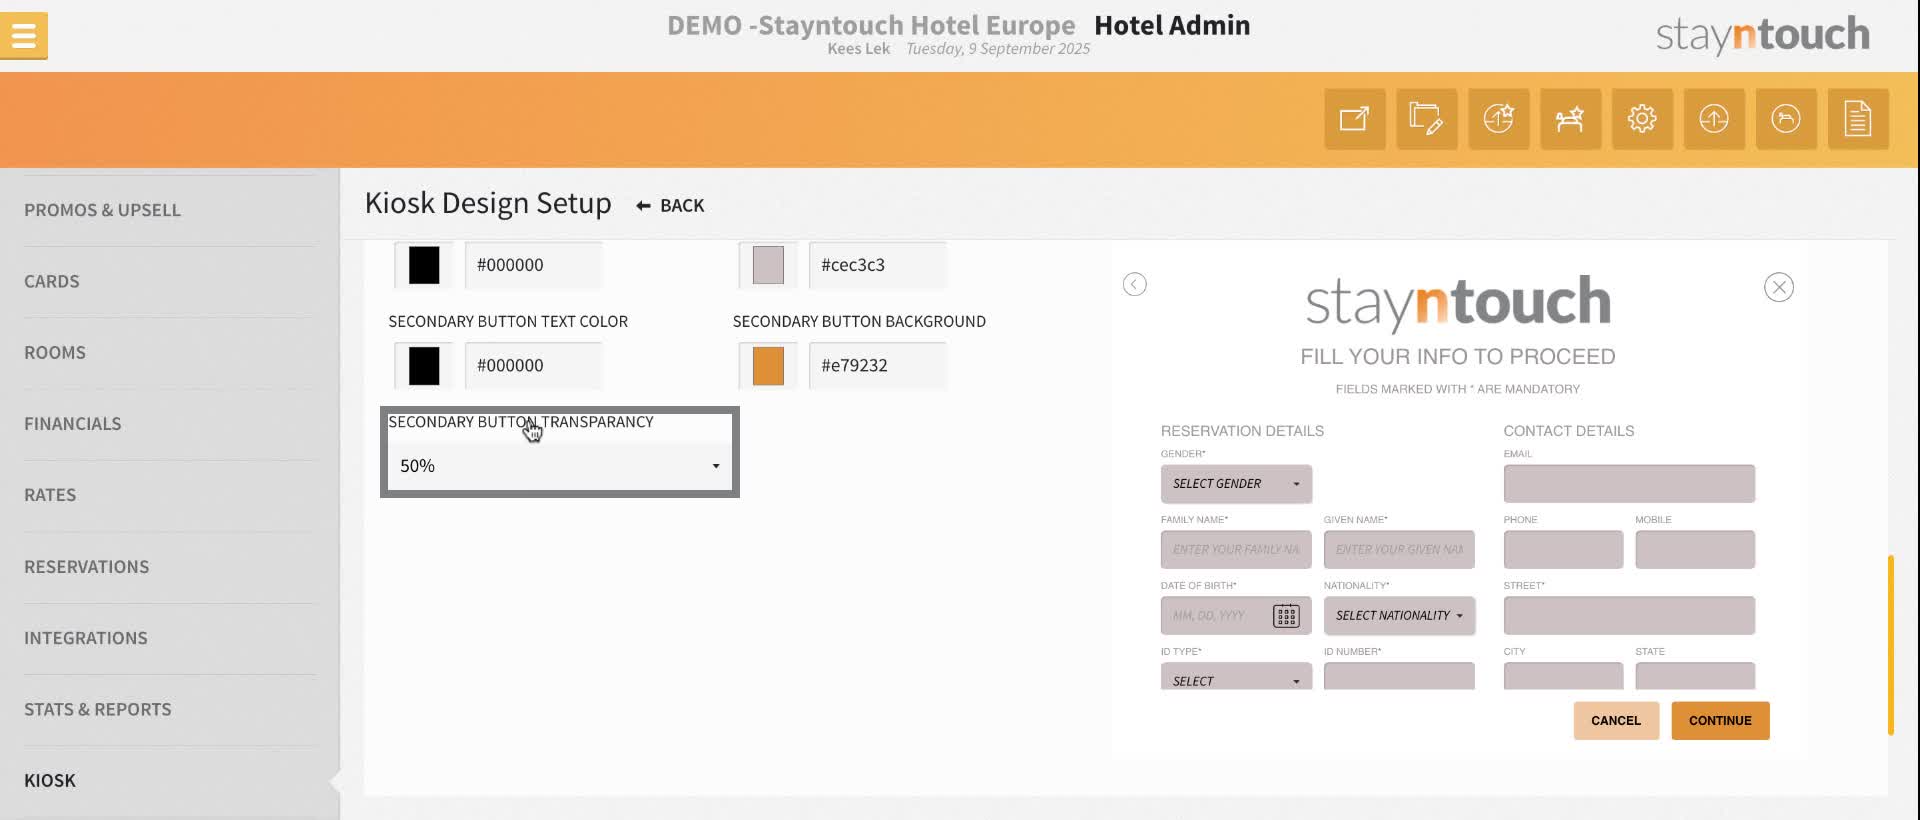The width and height of the screenshot is (1920, 820).
Task: Click the Given Name input field
Action: (x=1399, y=550)
